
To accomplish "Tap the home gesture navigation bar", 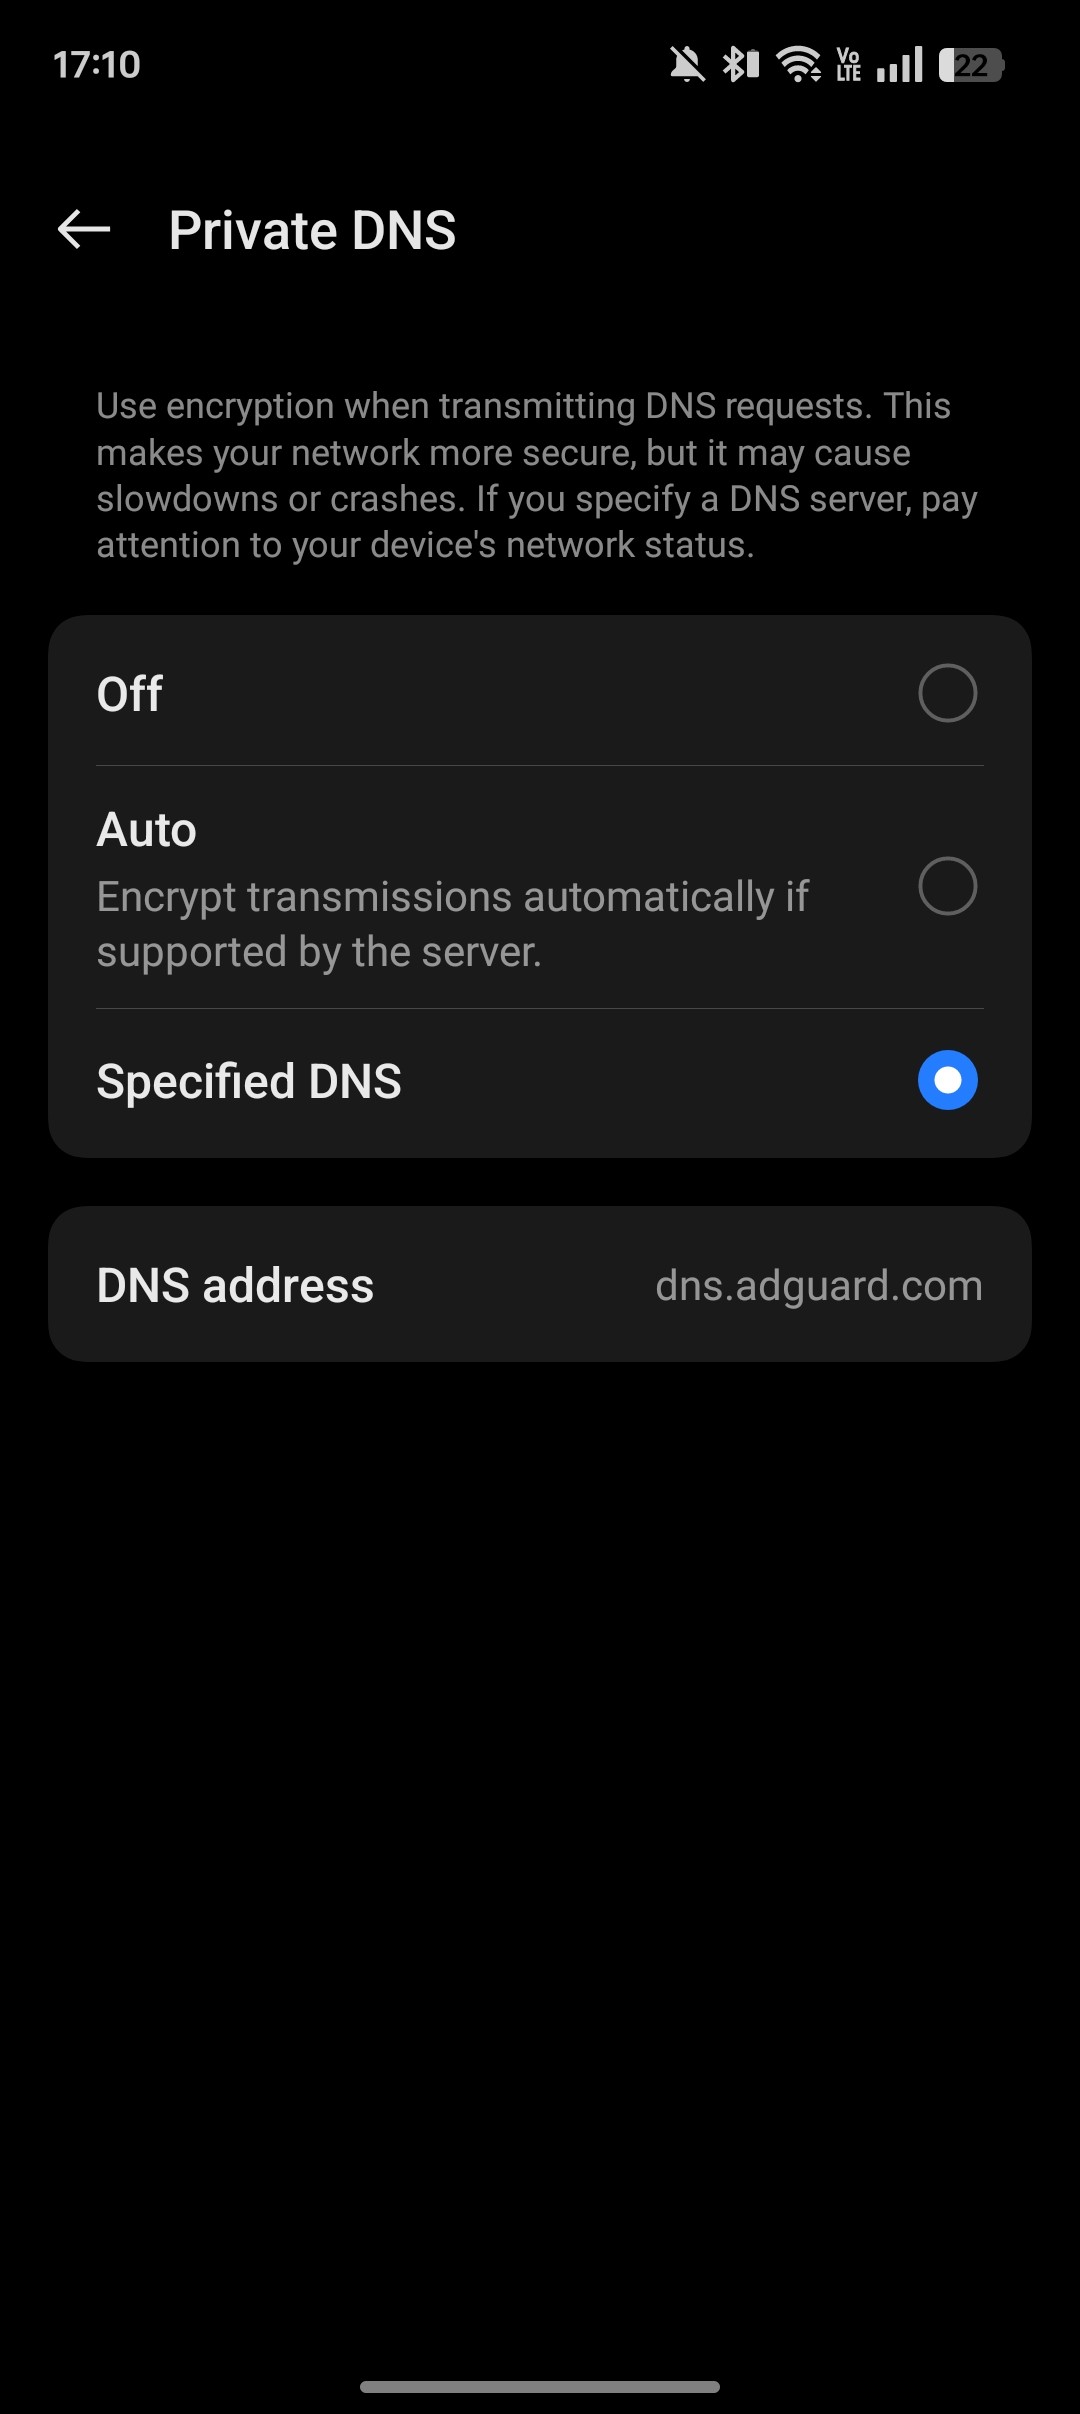I will pos(540,2386).
